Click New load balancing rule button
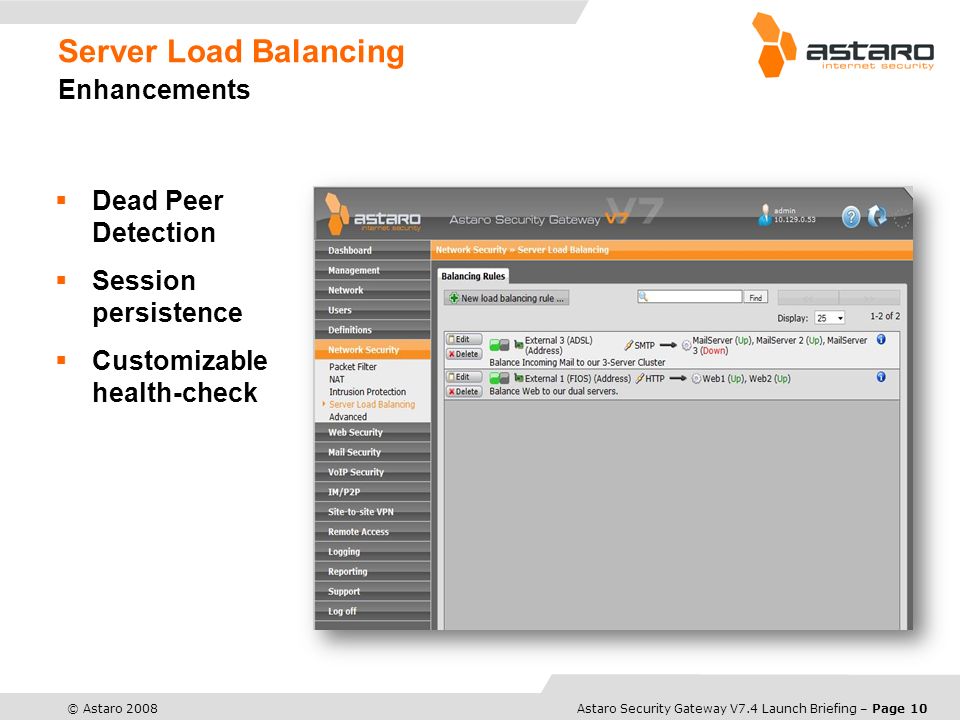Image resolution: width=960 pixels, height=720 pixels. tap(507, 298)
